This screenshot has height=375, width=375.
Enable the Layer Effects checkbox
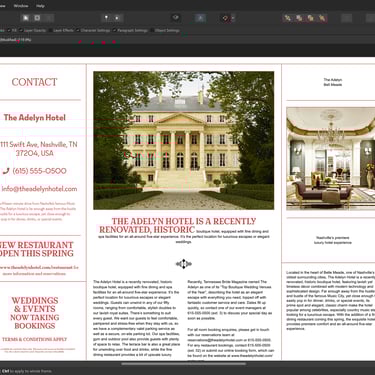click(x=50, y=30)
